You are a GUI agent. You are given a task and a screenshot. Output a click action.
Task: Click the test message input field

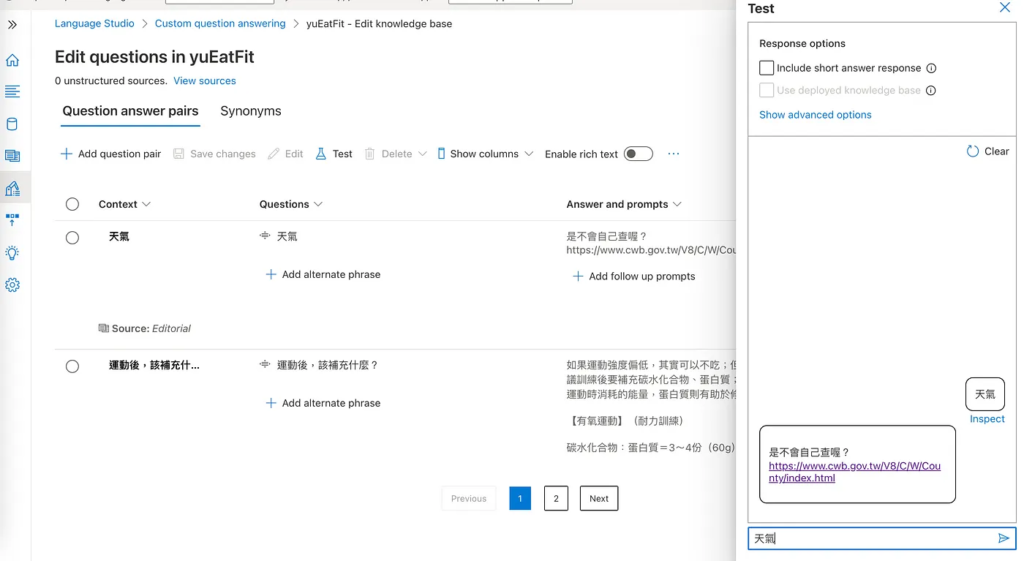[870, 539]
